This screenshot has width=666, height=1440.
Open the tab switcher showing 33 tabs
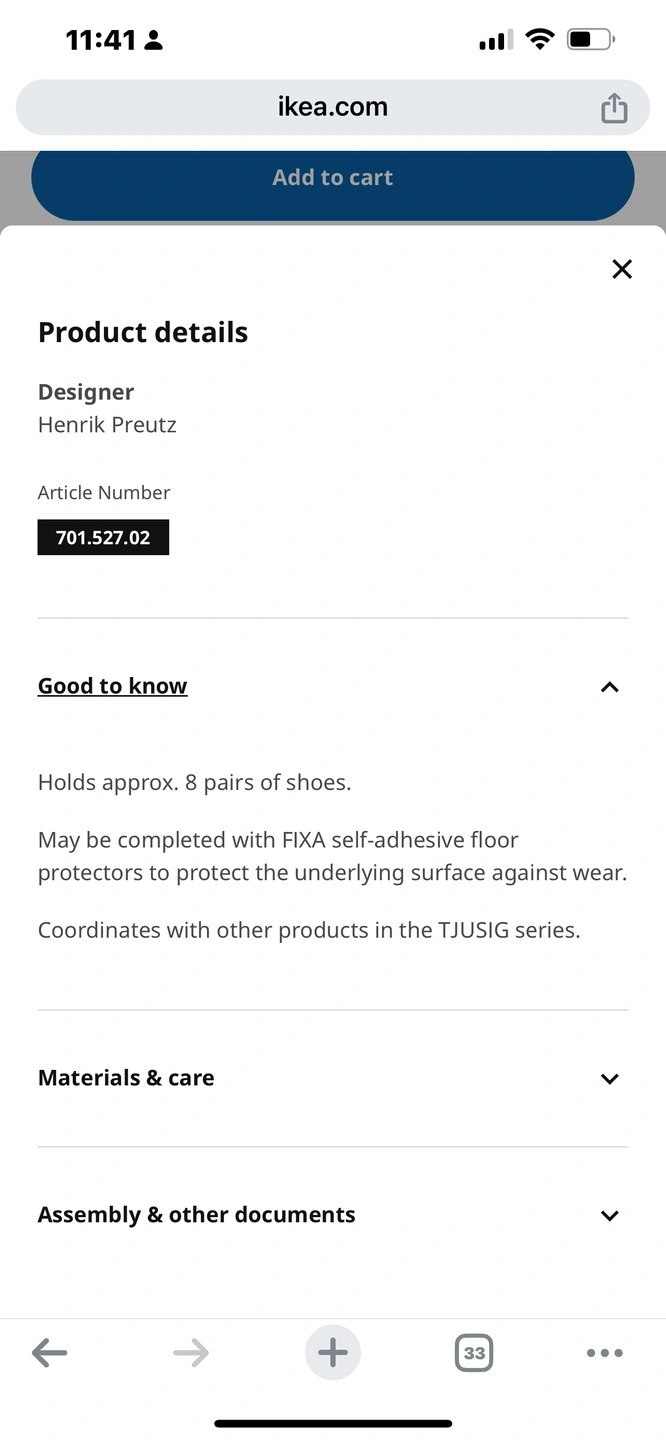[x=474, y=1353]
